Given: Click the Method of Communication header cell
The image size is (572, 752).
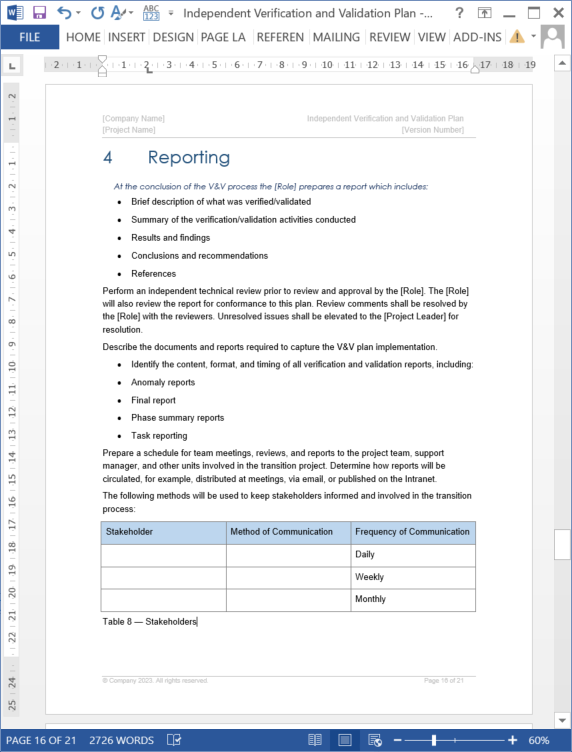Looking at the screenshot, I should click(x=289, y=532).
